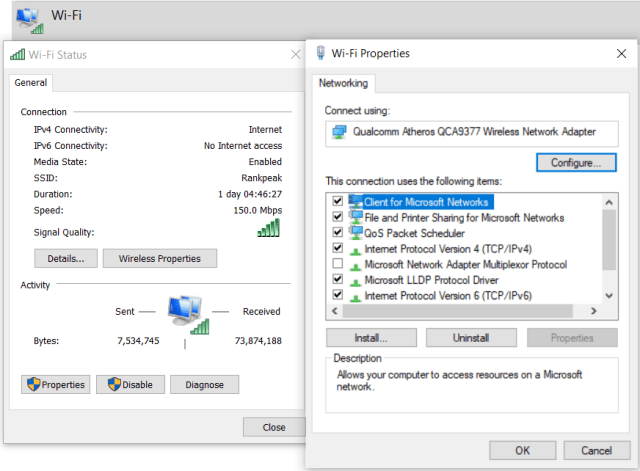Click received bytes value 73,874,188
The width and height of the screenshot is (640, 471).
[x=258, y=340]
